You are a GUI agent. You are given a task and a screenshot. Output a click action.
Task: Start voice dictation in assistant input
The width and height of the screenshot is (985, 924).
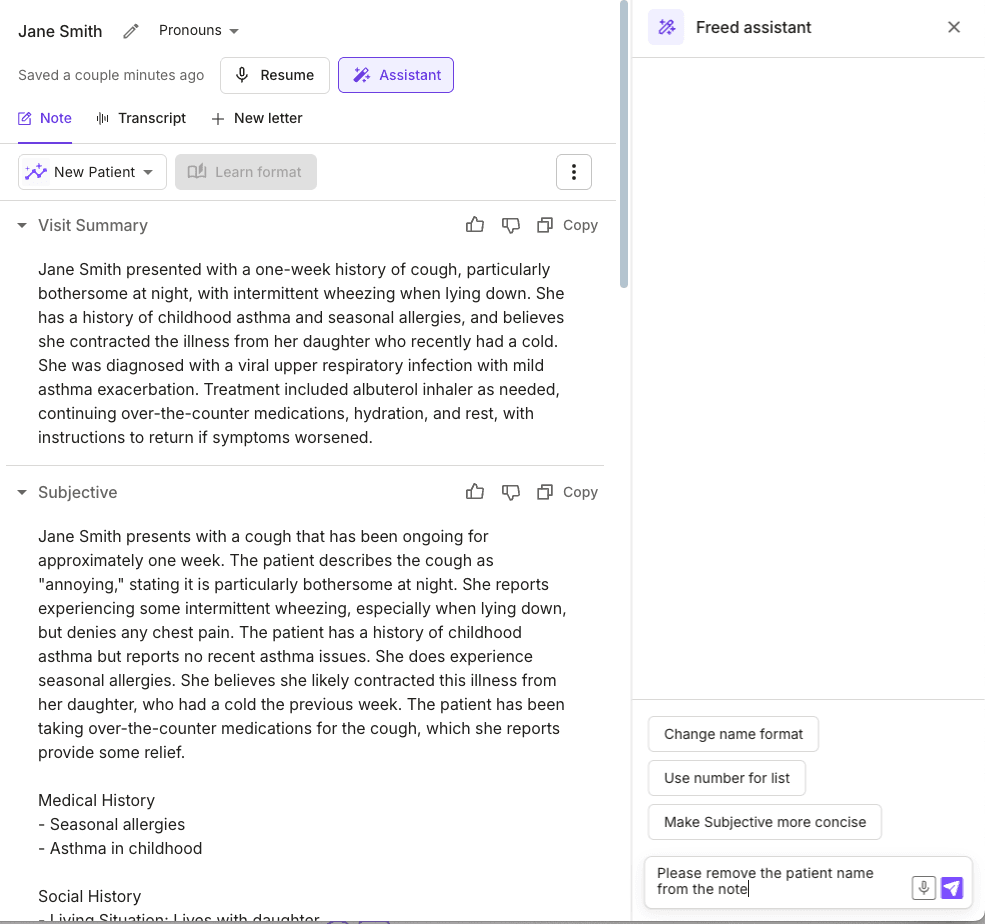coord(923,888)
